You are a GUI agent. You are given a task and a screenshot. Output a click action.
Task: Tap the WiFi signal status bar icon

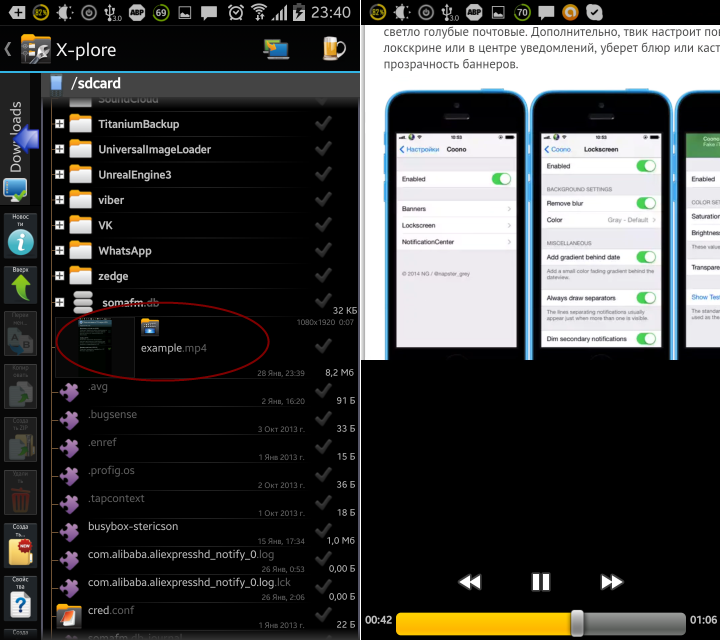click(259, 12)
